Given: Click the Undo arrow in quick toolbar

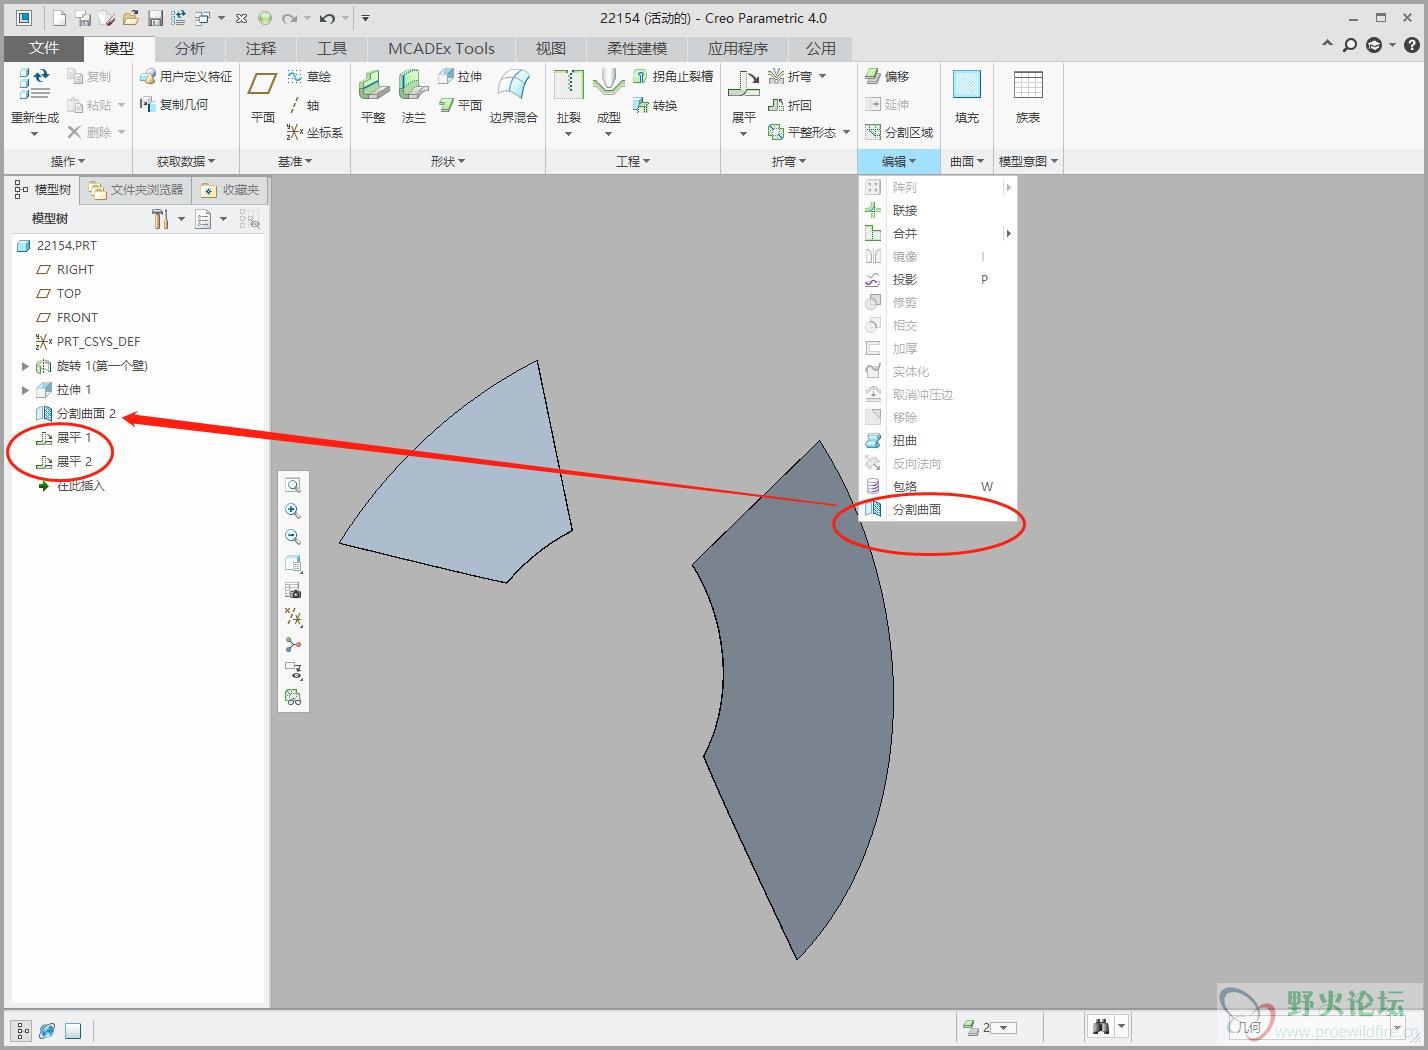Looking at the screenshot, I should pos(326,18).
